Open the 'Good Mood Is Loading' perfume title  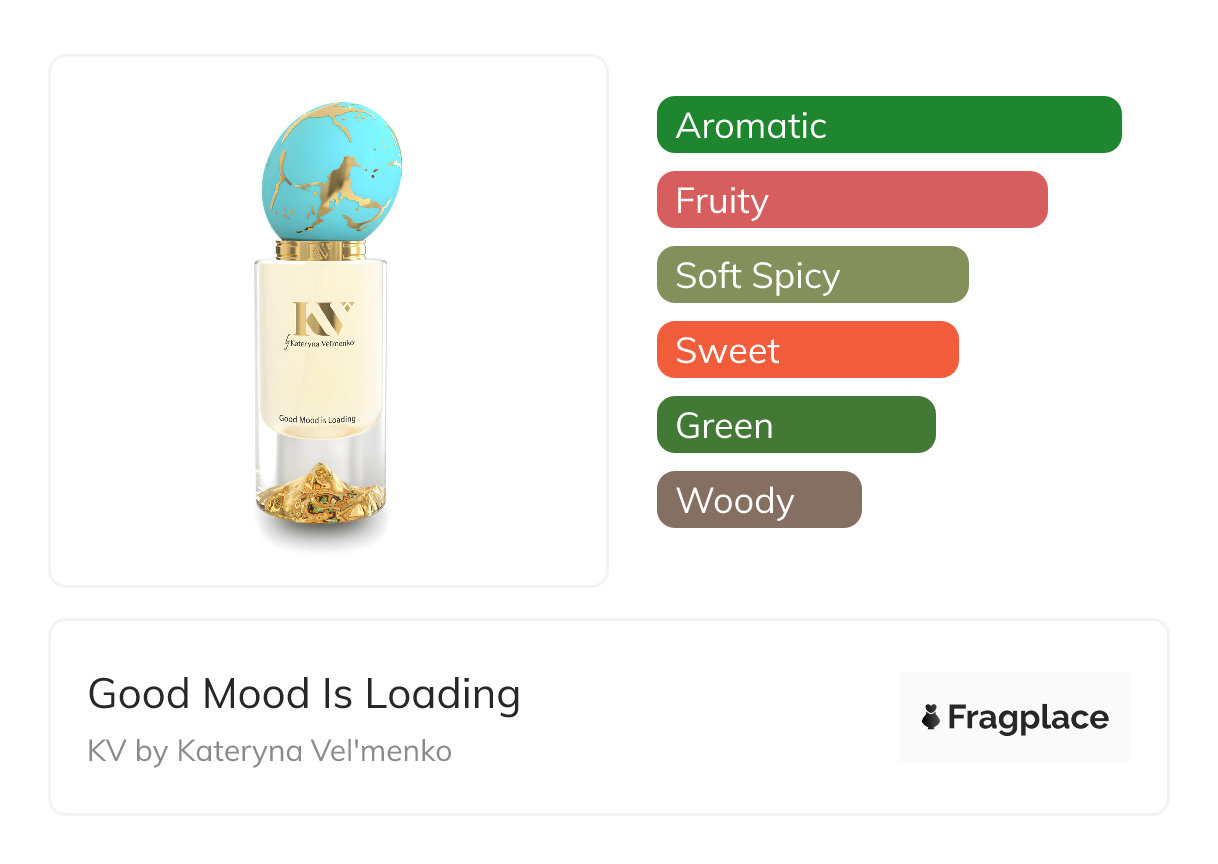304,694
